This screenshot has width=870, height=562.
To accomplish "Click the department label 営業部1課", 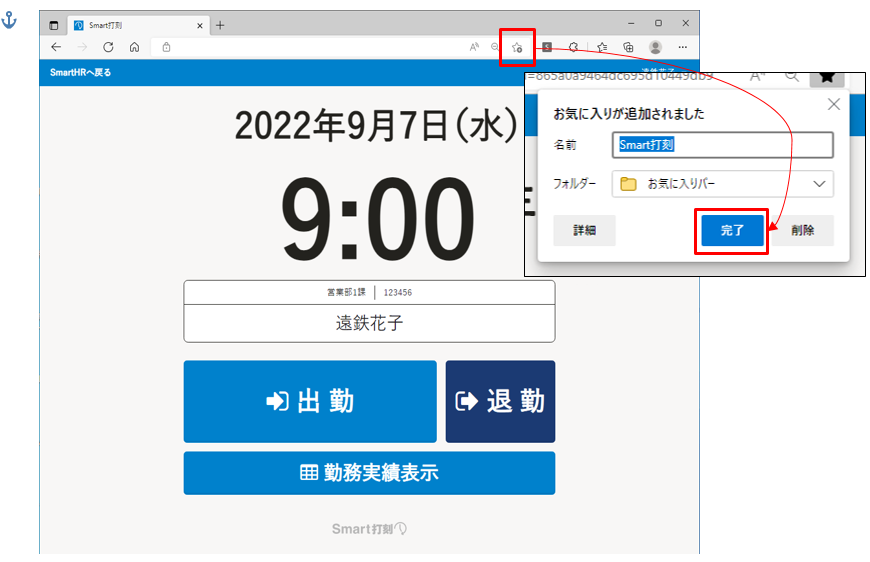I will tap(347, 292).
